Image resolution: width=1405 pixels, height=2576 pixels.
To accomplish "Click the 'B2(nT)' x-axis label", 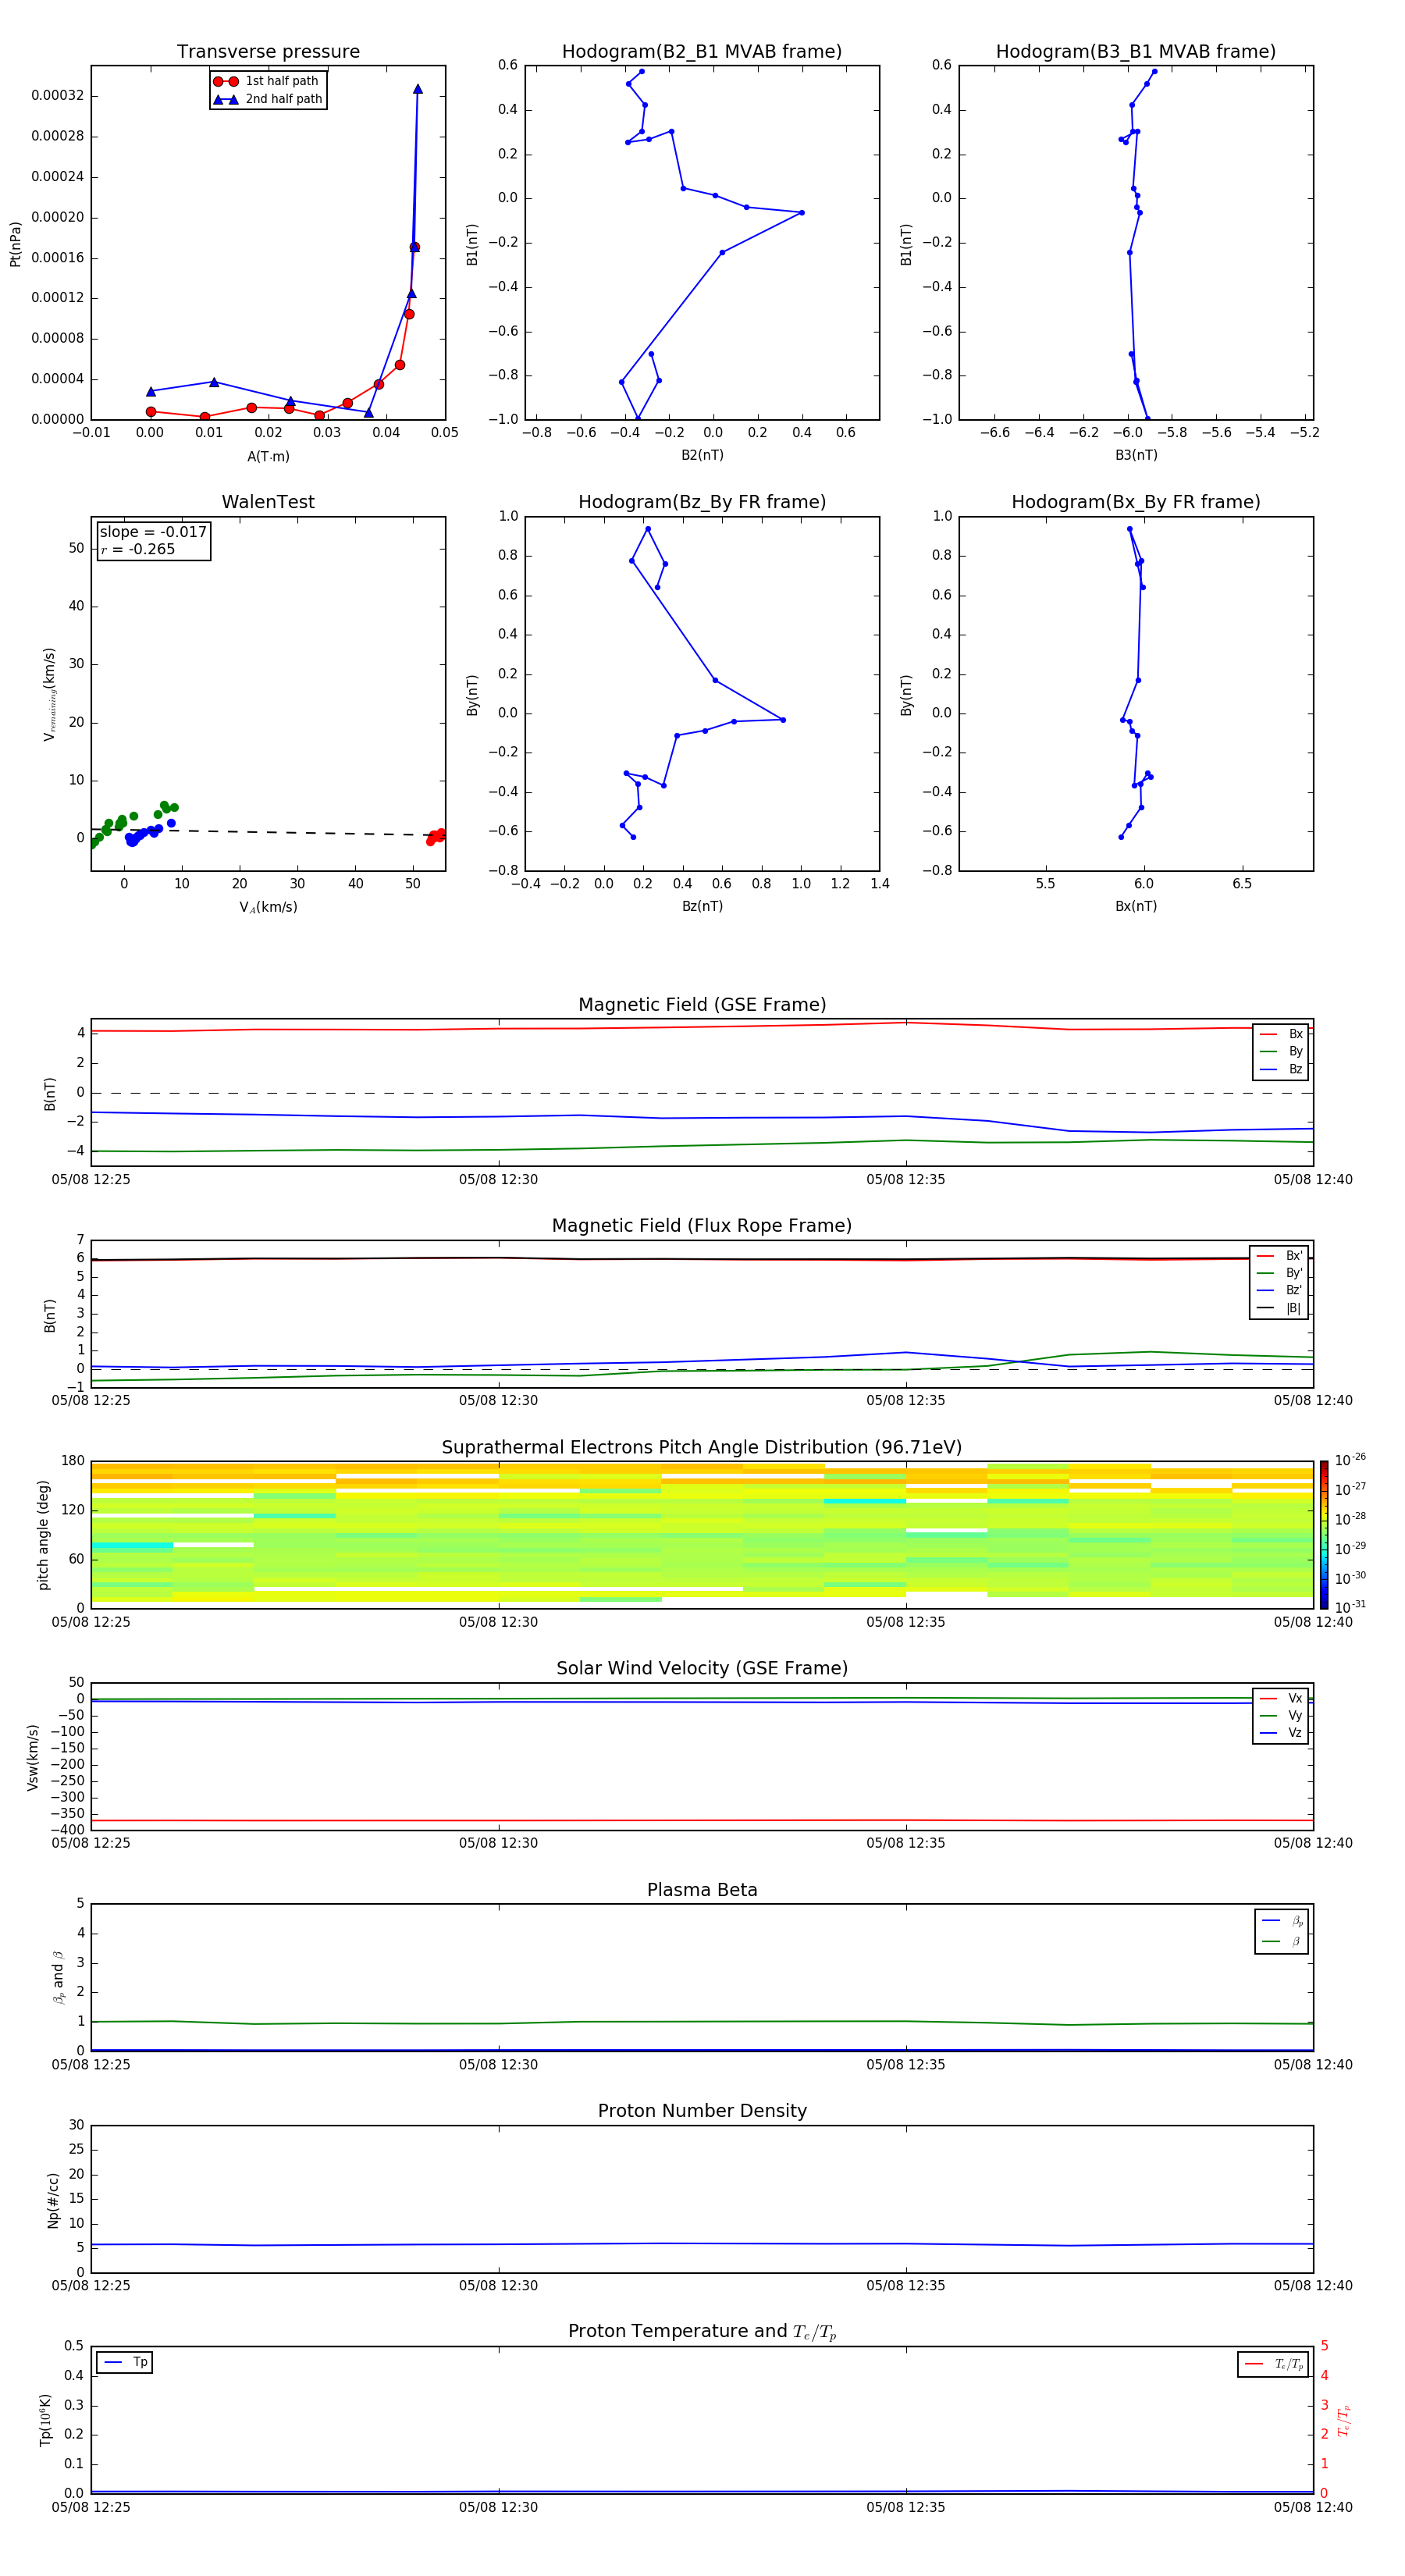I will pos(702,455).
